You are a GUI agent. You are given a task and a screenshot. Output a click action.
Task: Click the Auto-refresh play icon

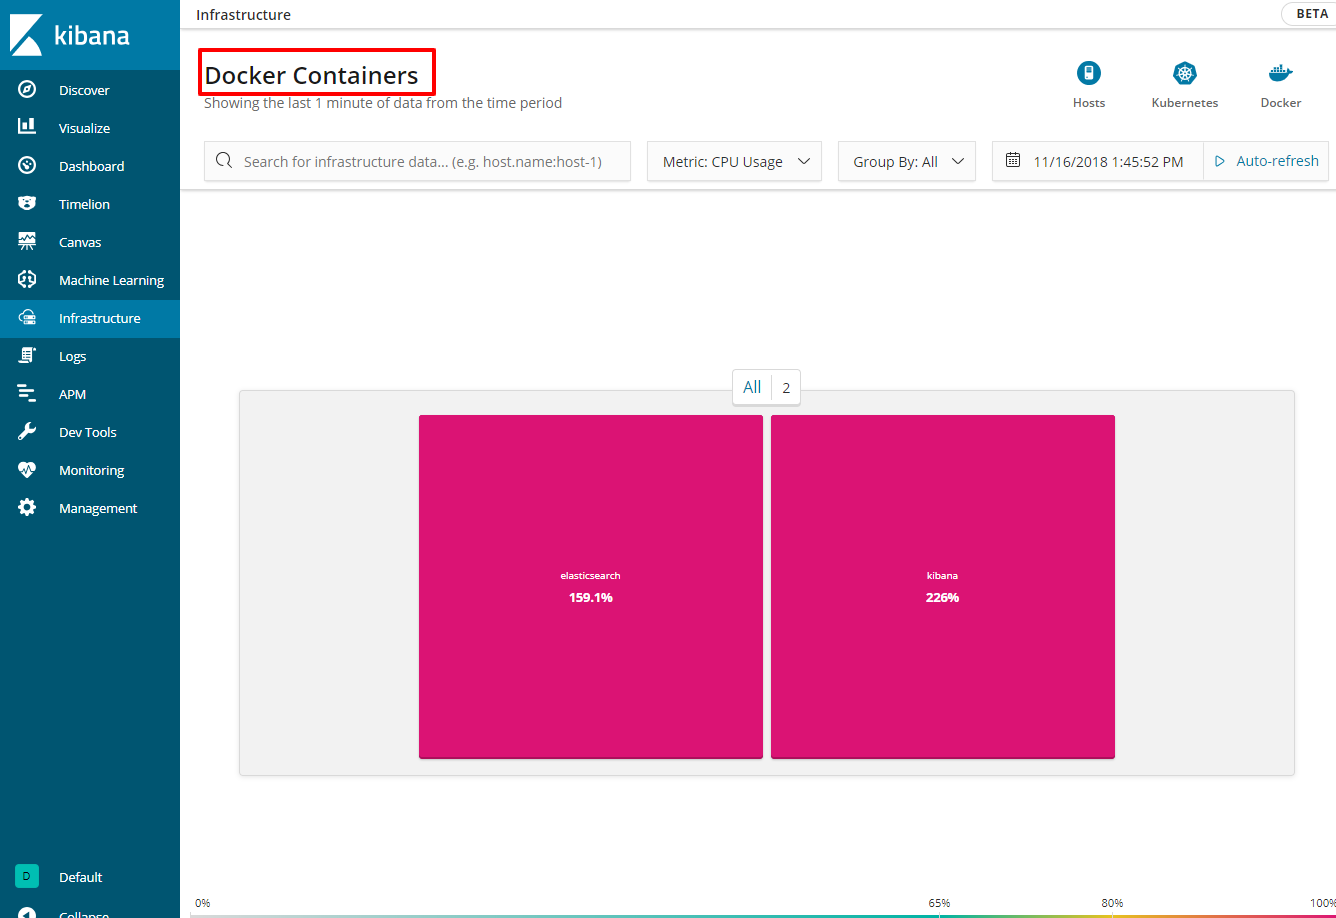(1220, 161)
